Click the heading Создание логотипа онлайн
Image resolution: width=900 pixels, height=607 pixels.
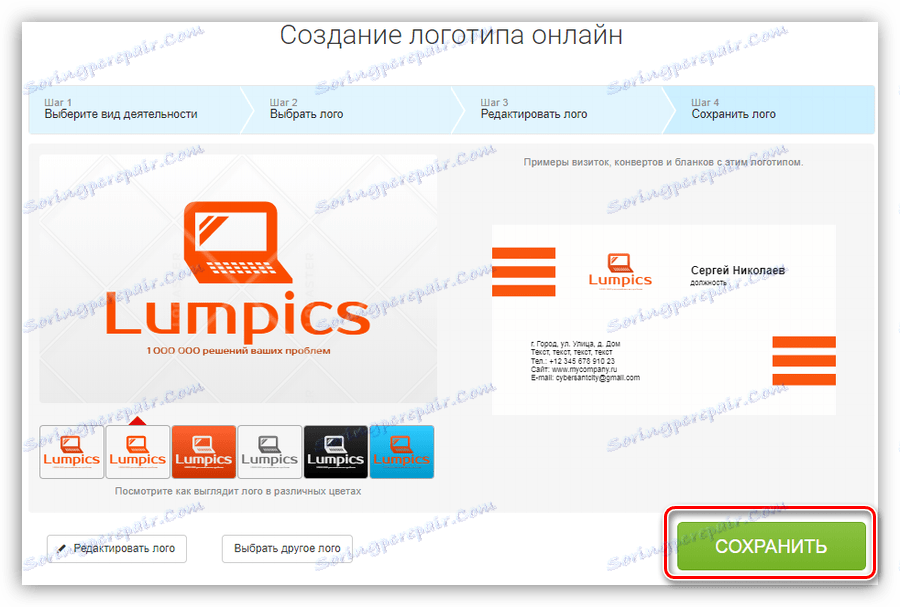[451, 36]
